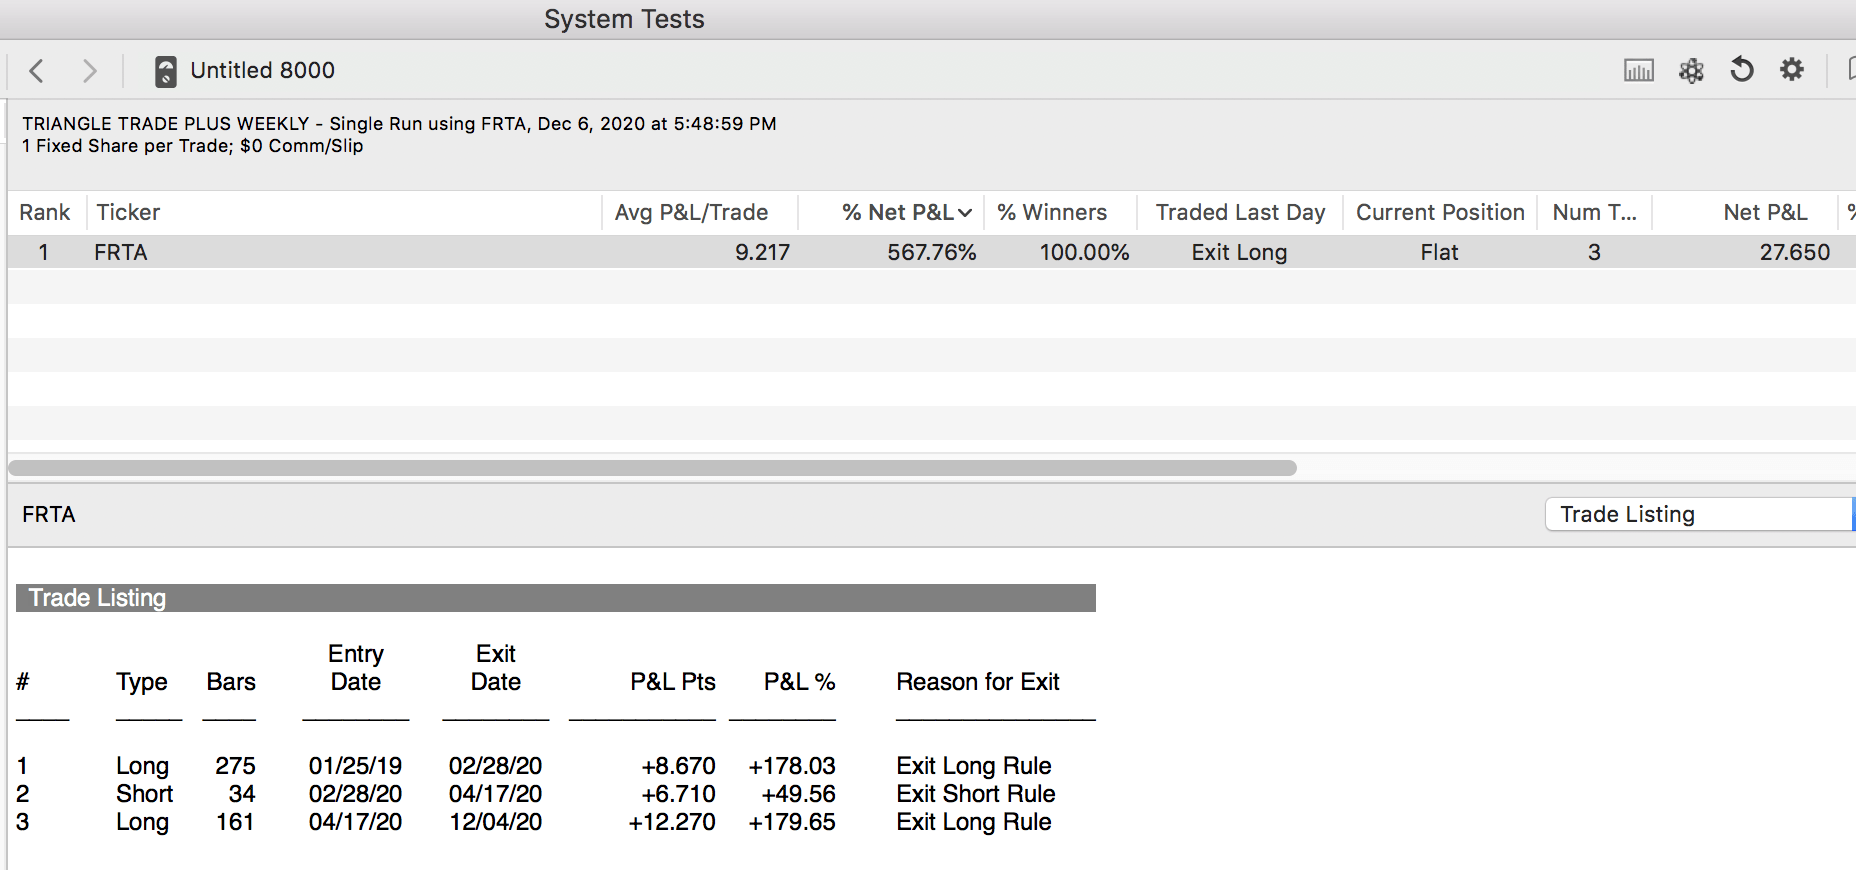Open the bar chart icon in toolbar

[x=1638, y=70]
